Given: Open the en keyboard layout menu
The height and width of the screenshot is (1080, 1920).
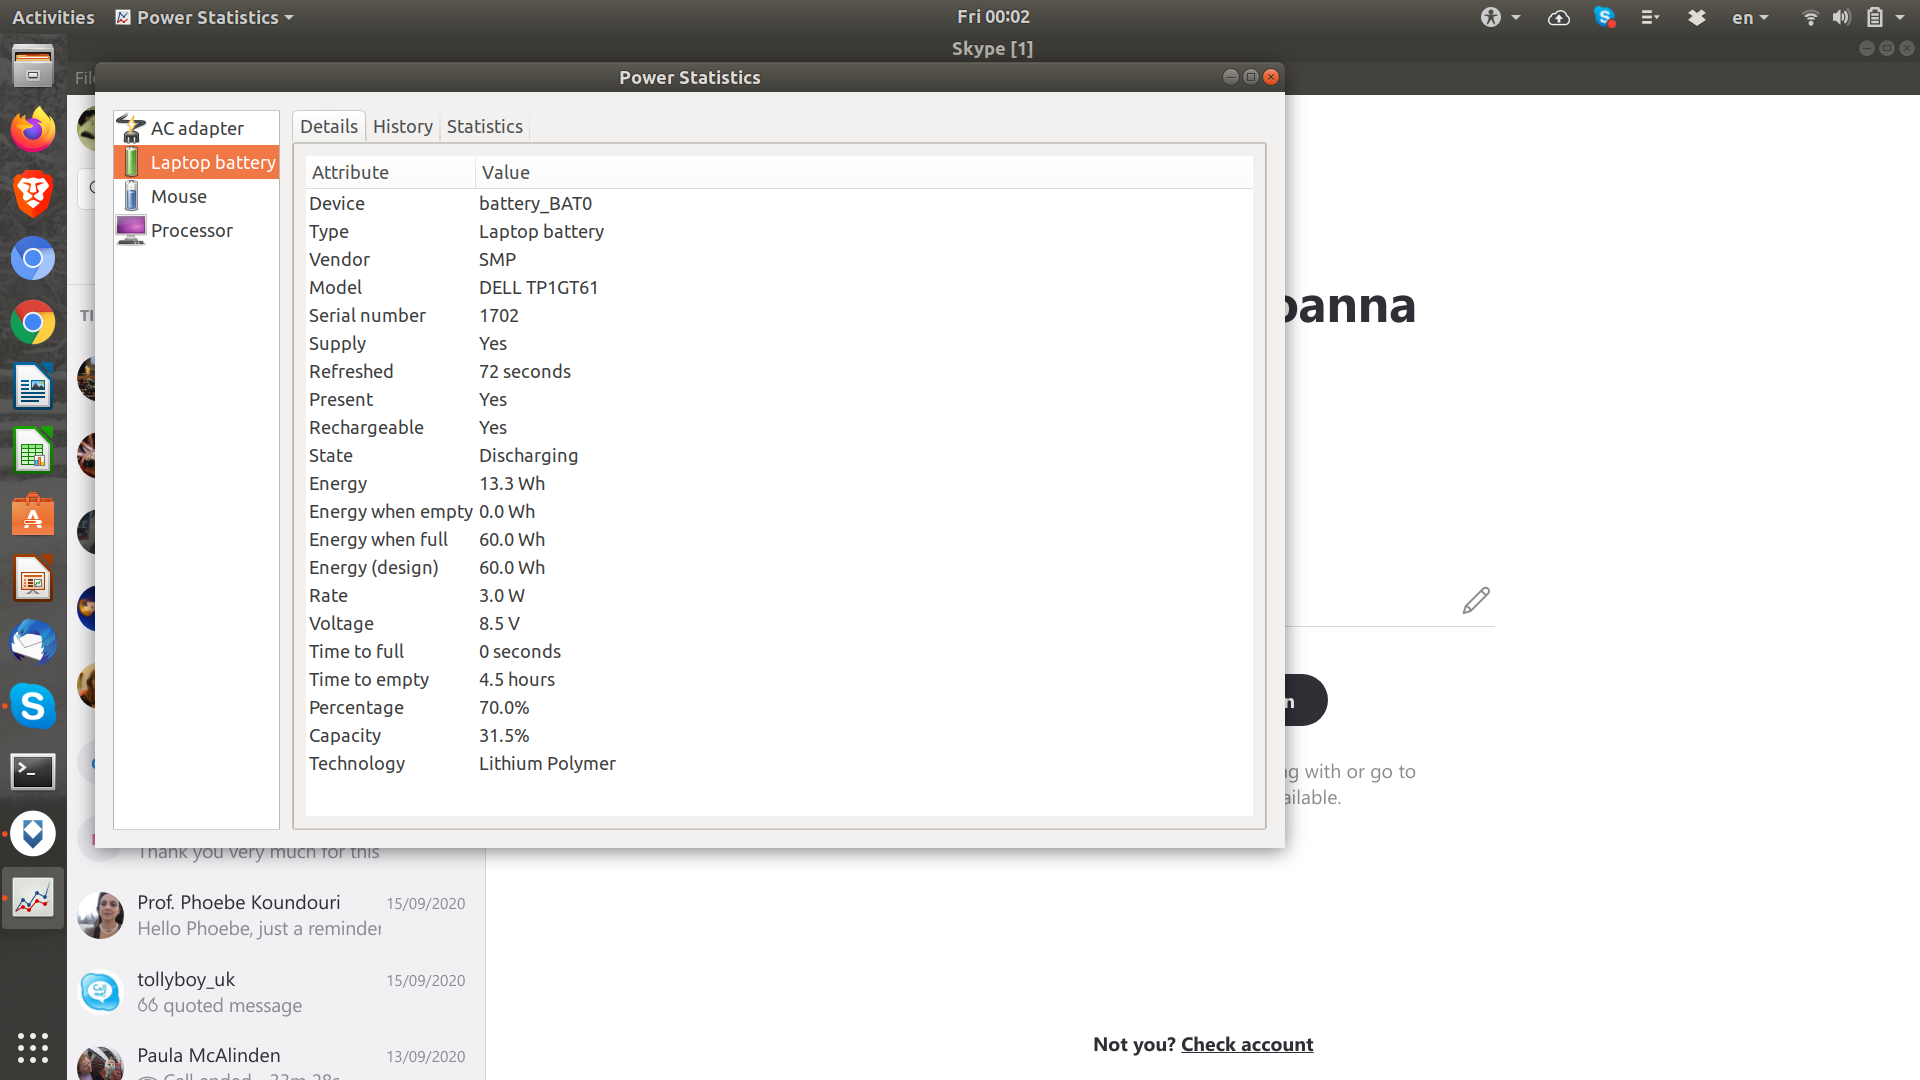Looking at the screenshot, I should pyautogui.click(x=1750, y=17).
